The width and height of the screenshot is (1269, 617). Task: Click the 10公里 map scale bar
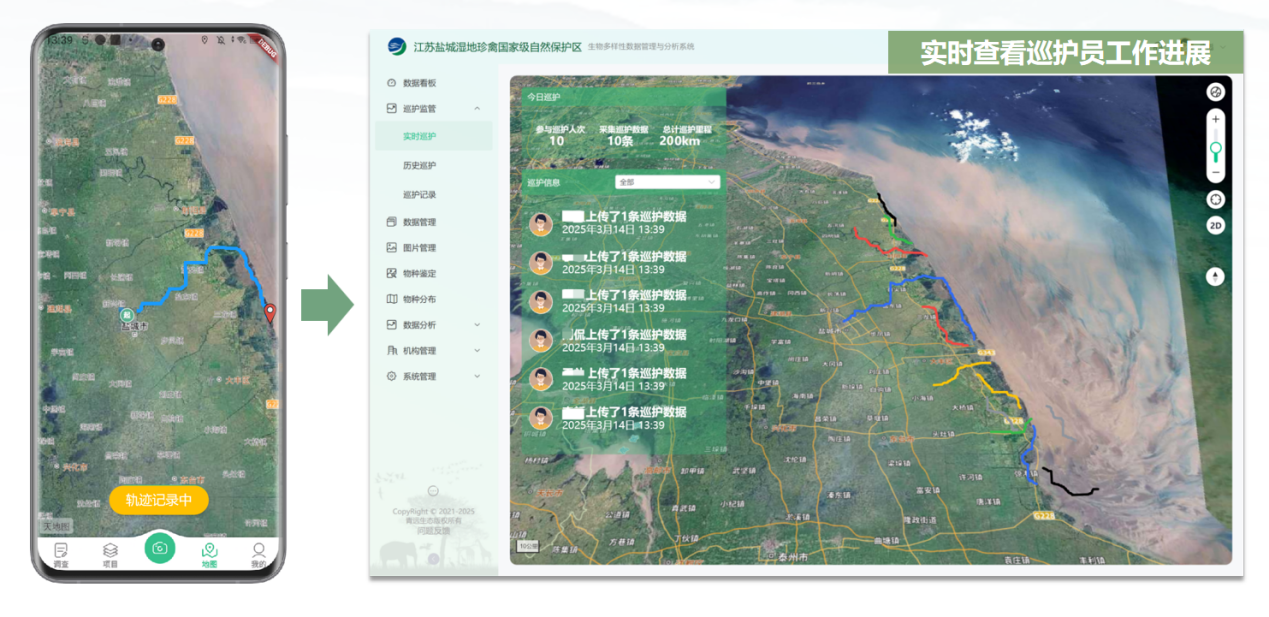click(528, 546)
